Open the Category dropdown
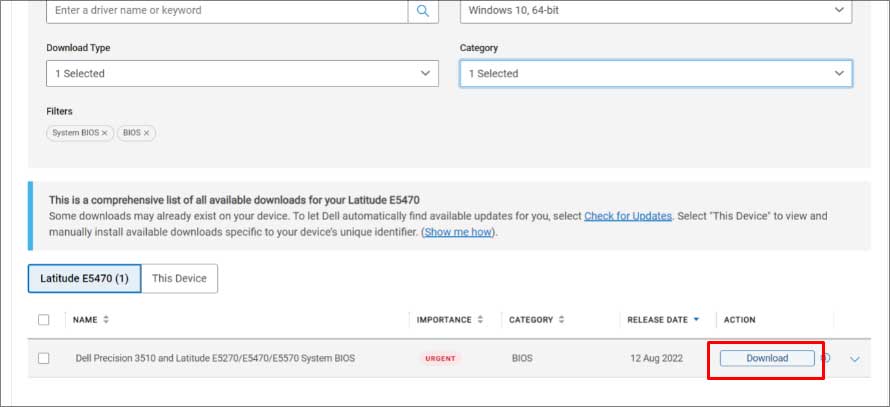Screen dimensions: 890x407 pyautogui.click(x=655, y=73)
